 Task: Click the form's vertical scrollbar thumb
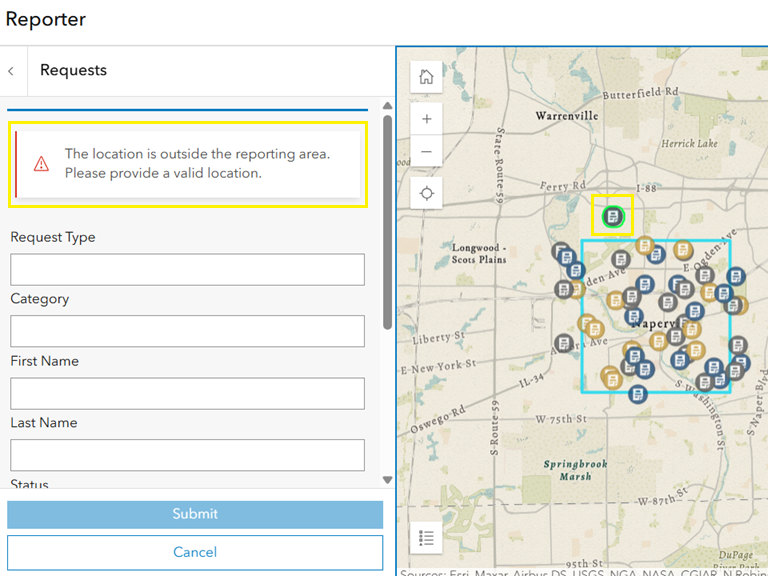387,222
